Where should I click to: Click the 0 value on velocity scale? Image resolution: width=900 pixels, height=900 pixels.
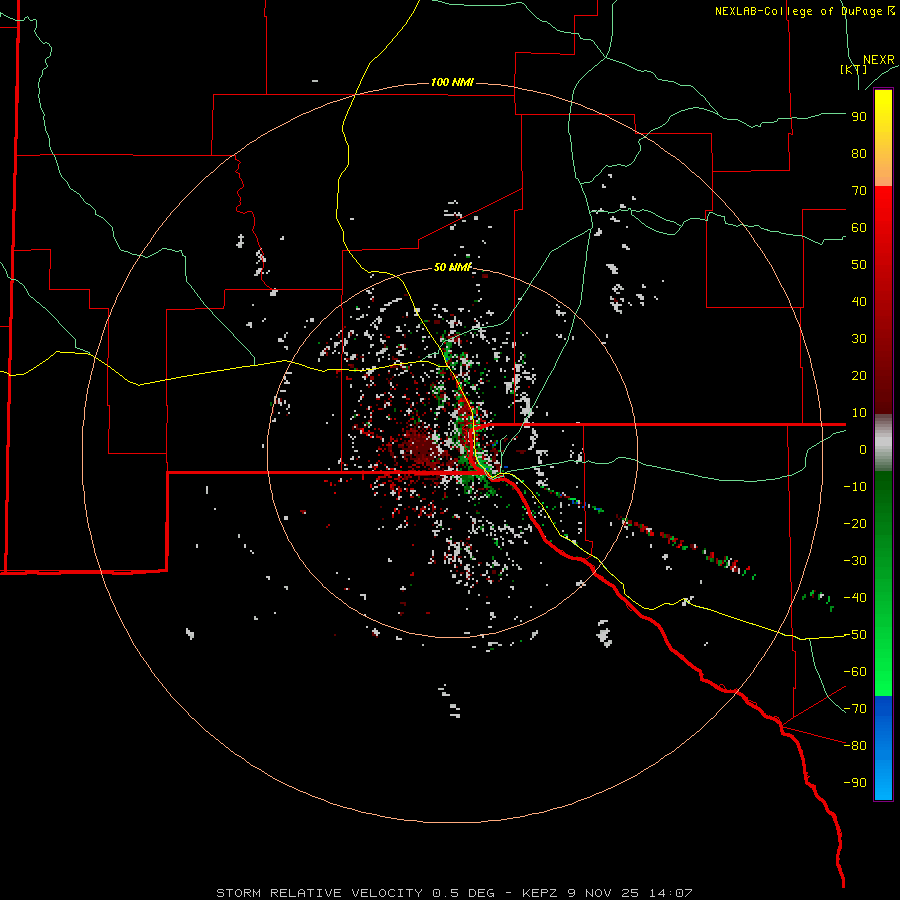click(863, 450)
